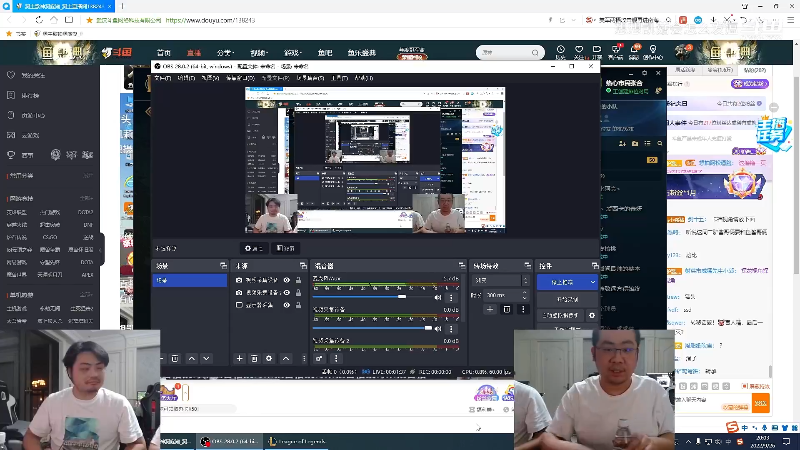Open virtual camera settings gear
Viewport: 800px width, 450px height.
tap(592, 315)
